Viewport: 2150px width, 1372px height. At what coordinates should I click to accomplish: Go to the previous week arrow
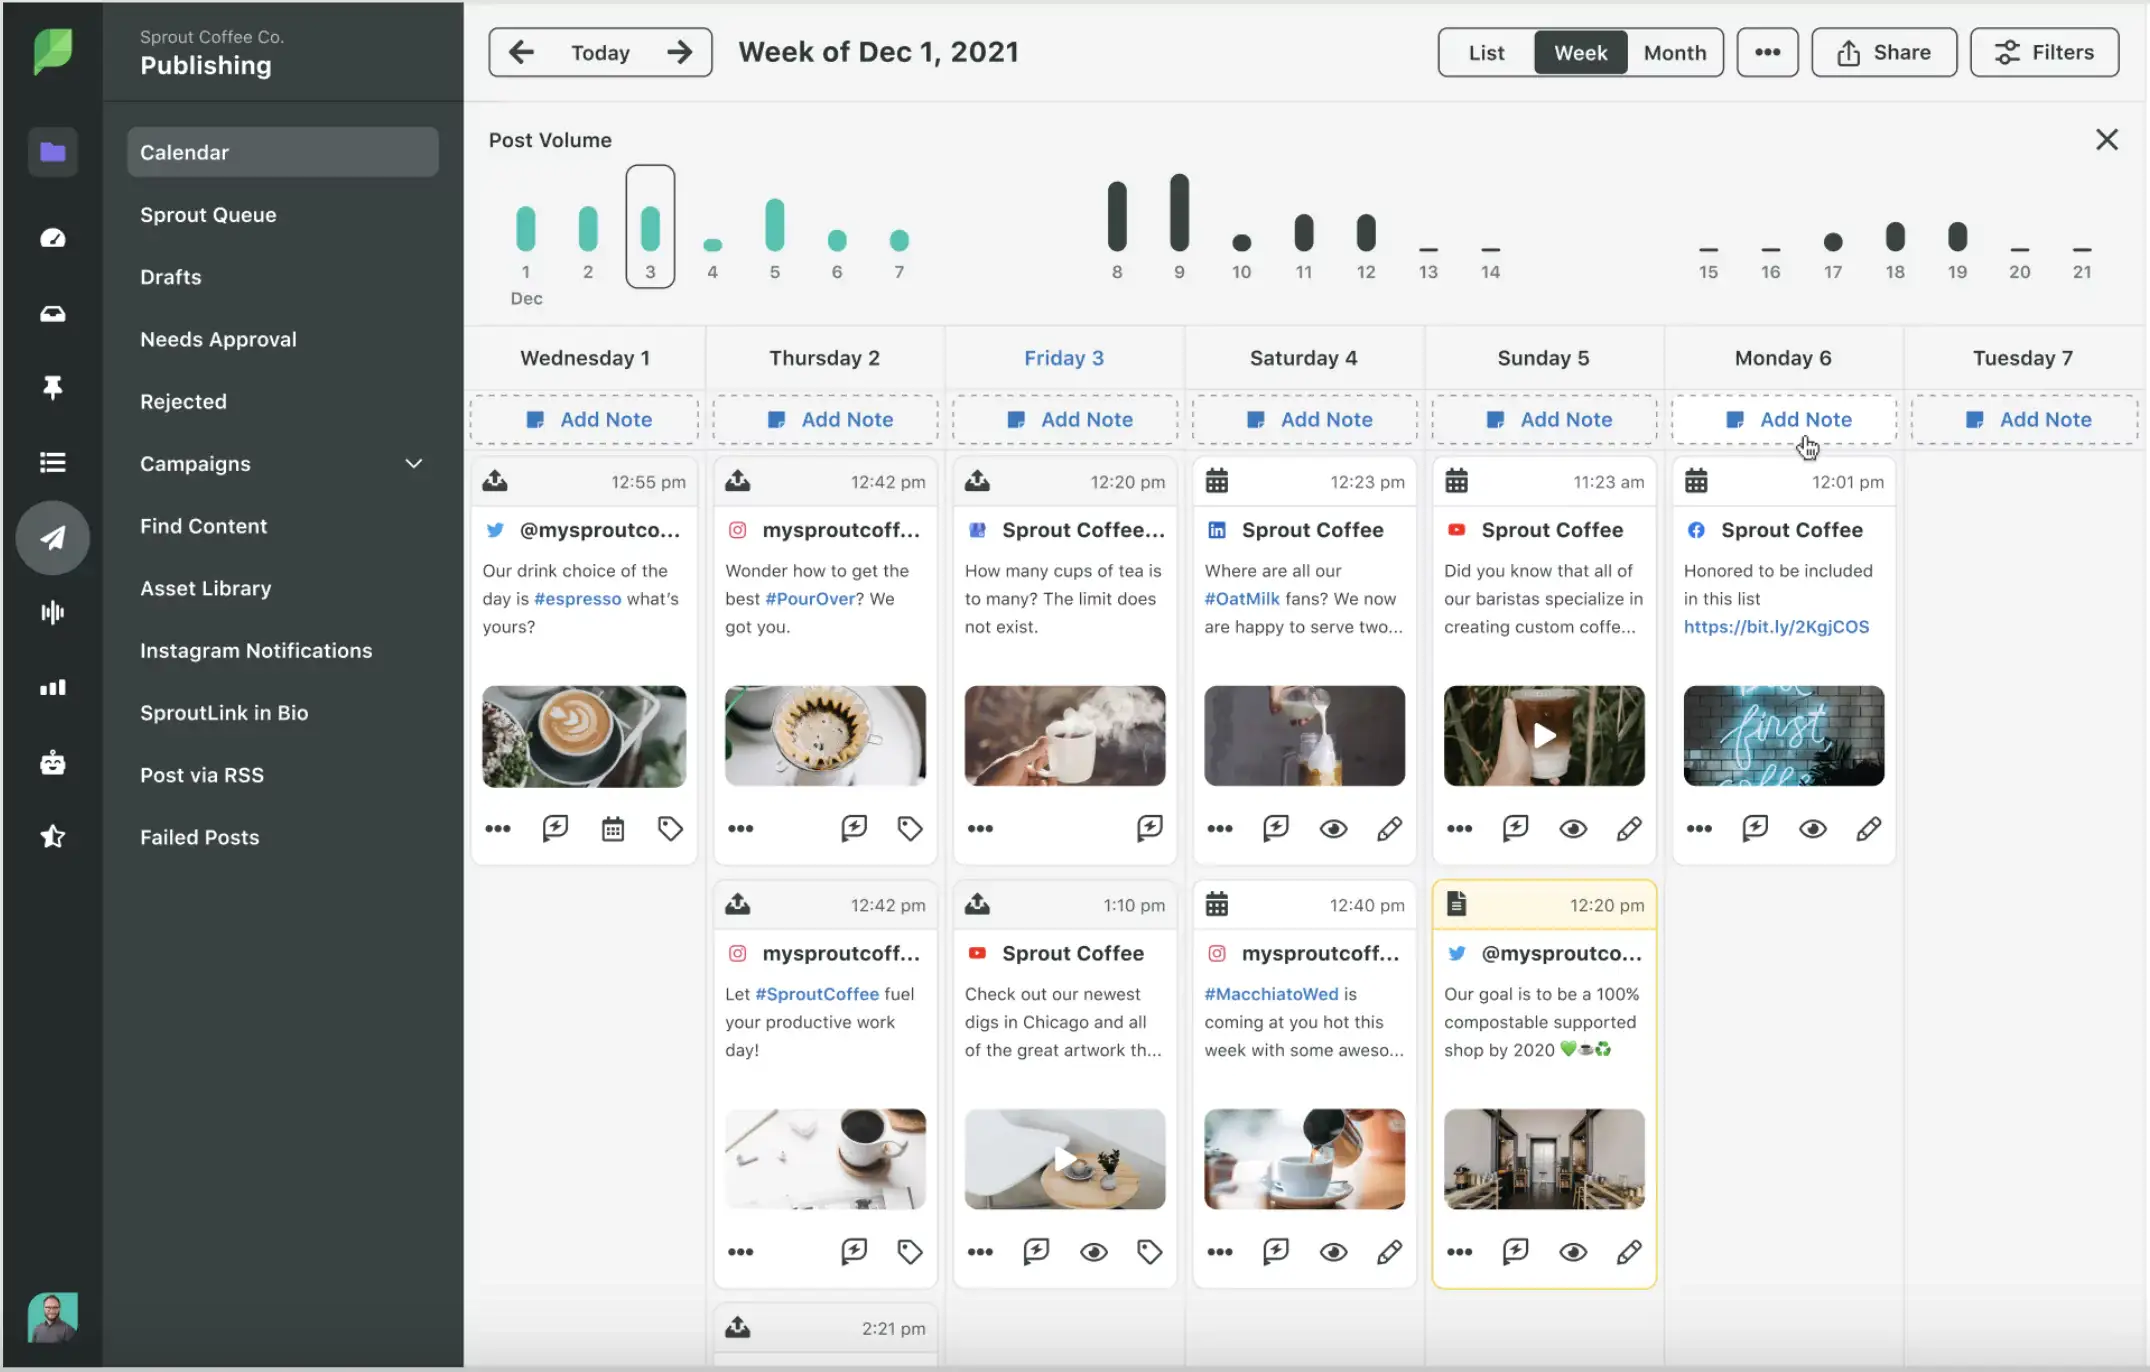[x=521, y=52]
